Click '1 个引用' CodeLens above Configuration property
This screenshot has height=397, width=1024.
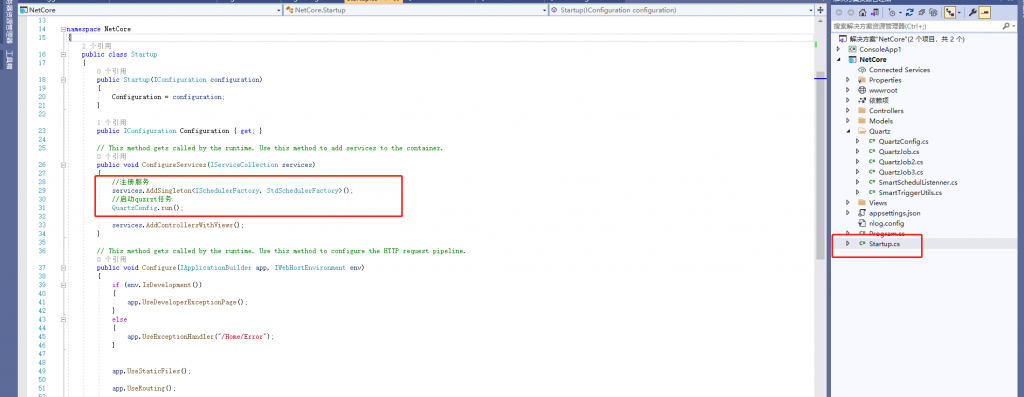point(111,123)
